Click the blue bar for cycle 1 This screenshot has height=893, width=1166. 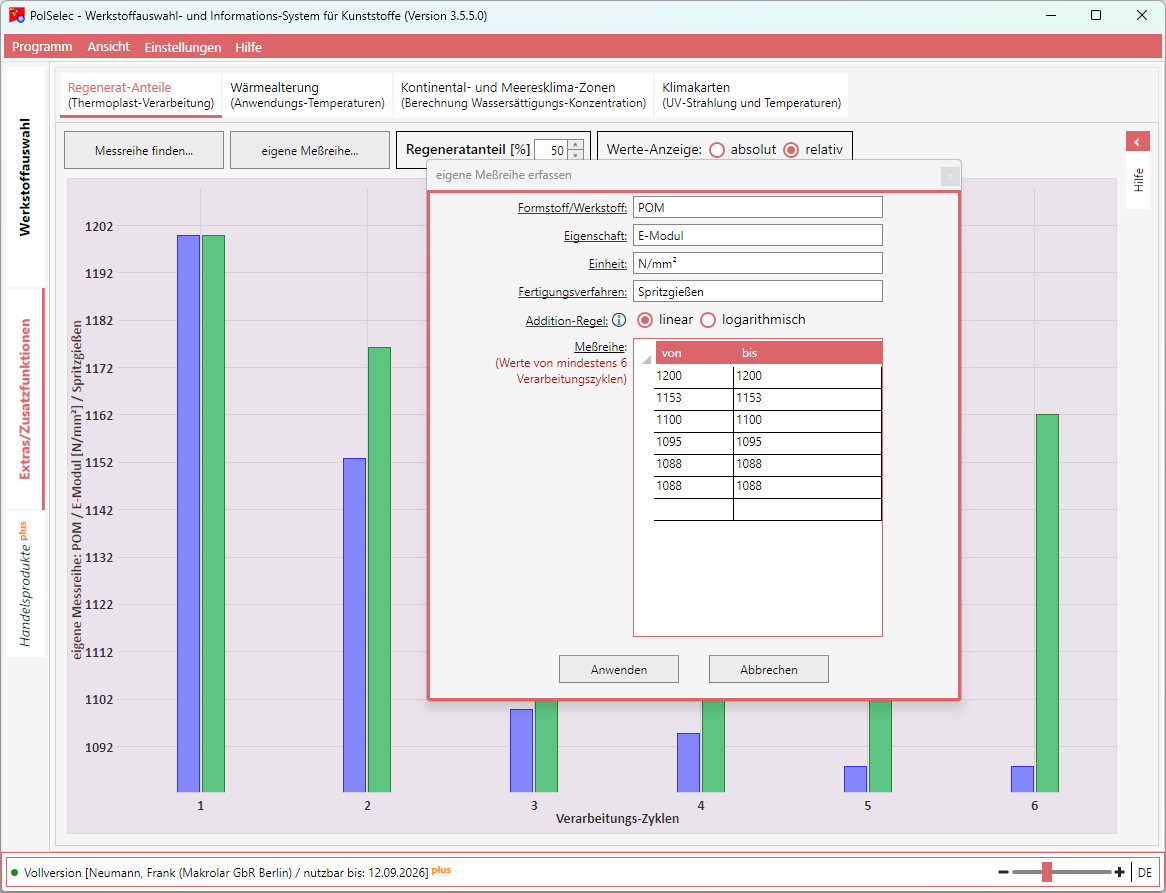188,514
